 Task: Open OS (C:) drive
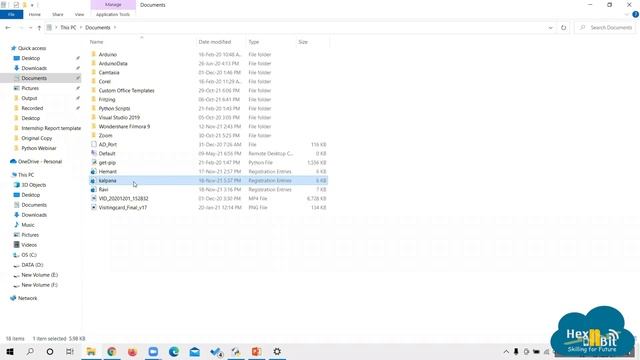pos(29,255)
